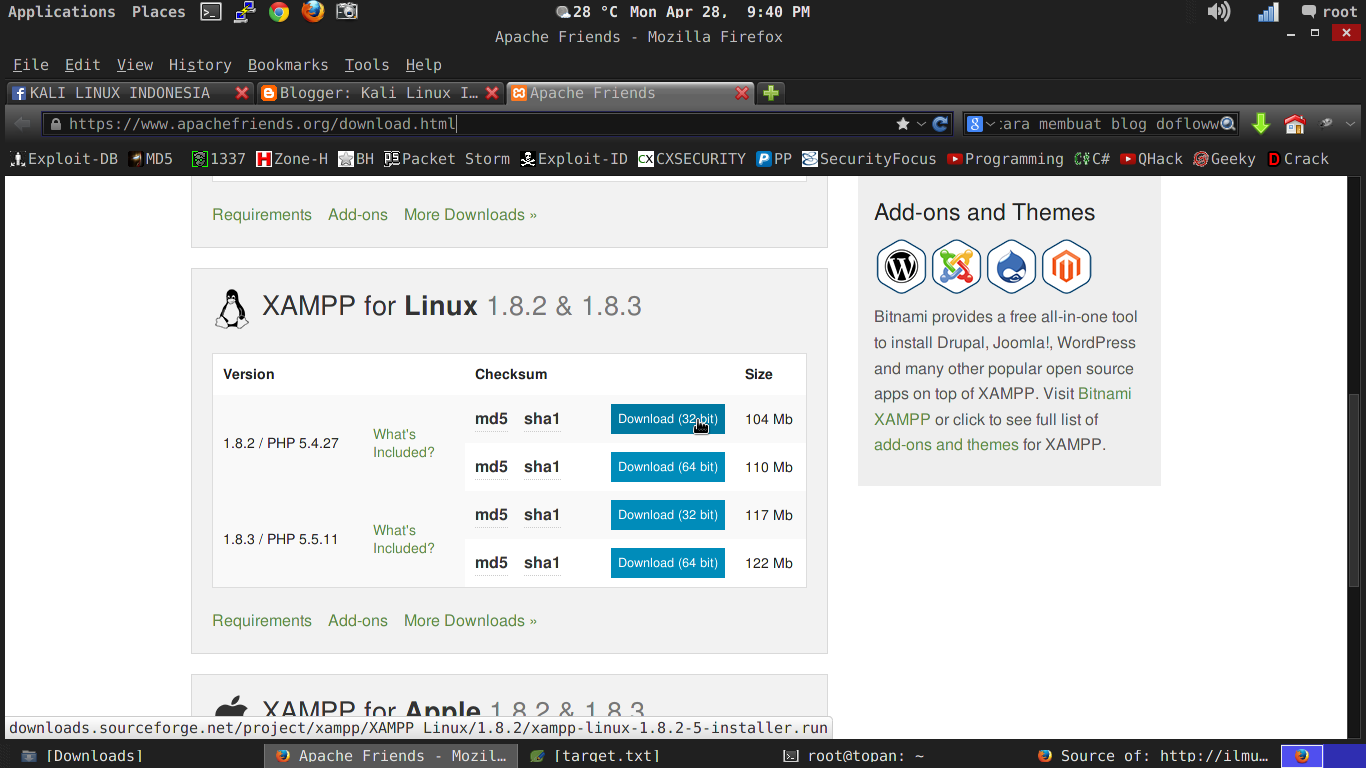
Task: Click add-ons and themes sidebar link
Action: coord(946,445)
